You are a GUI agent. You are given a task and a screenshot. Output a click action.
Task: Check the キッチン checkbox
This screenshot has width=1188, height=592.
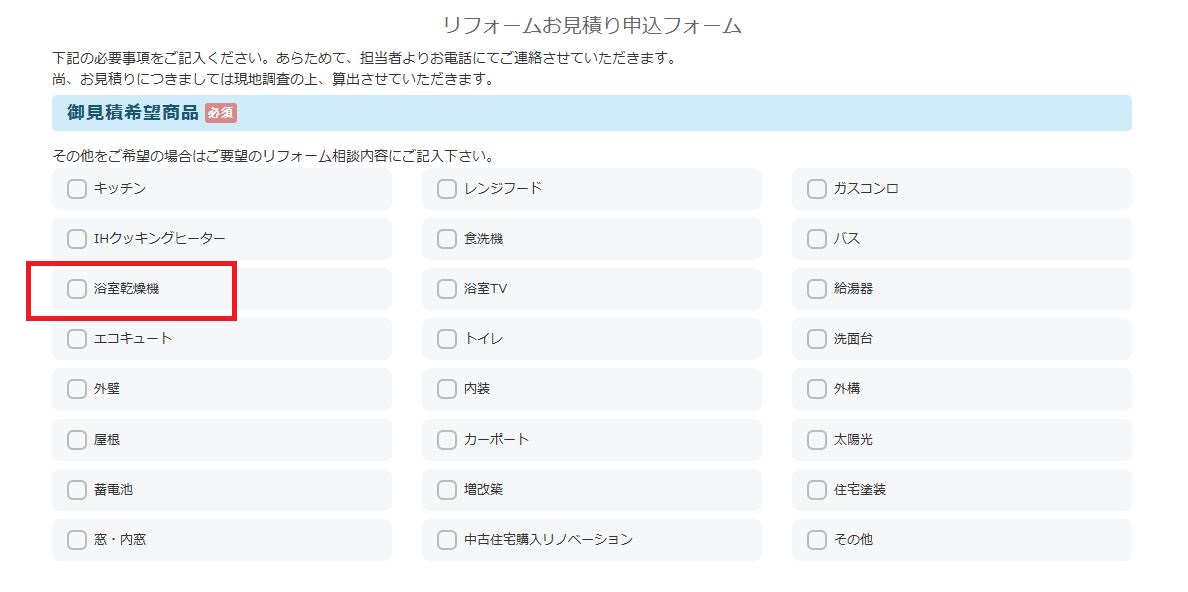77,189
